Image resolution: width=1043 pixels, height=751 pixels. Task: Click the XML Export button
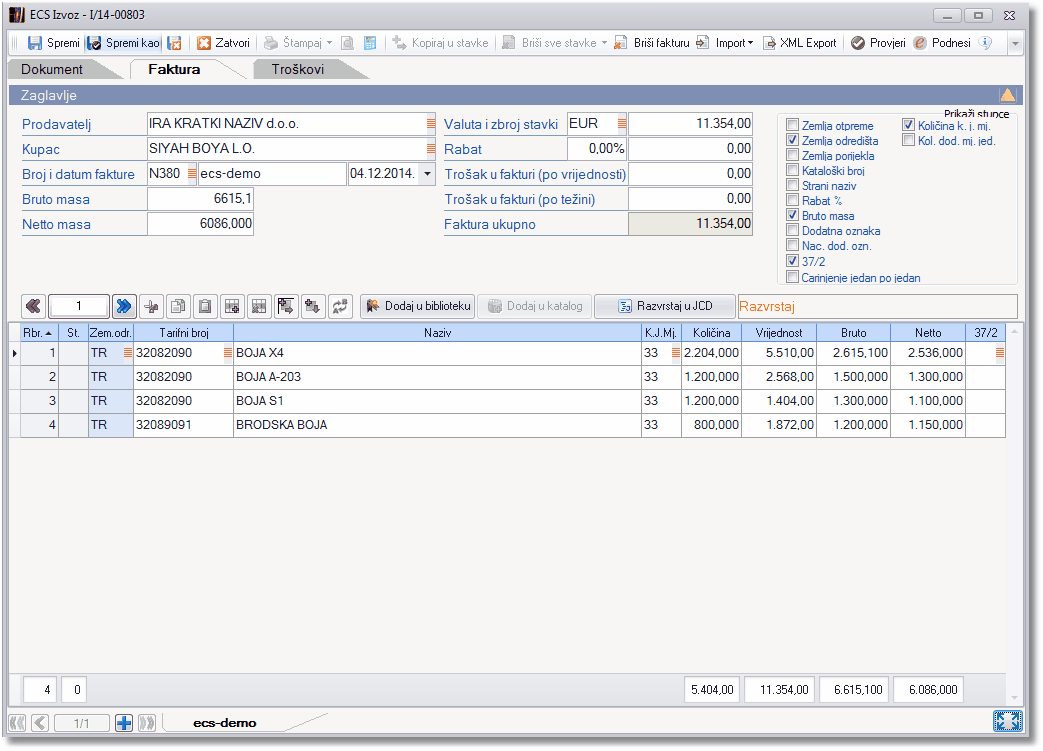pyautogui.click(x=800, y=43)
